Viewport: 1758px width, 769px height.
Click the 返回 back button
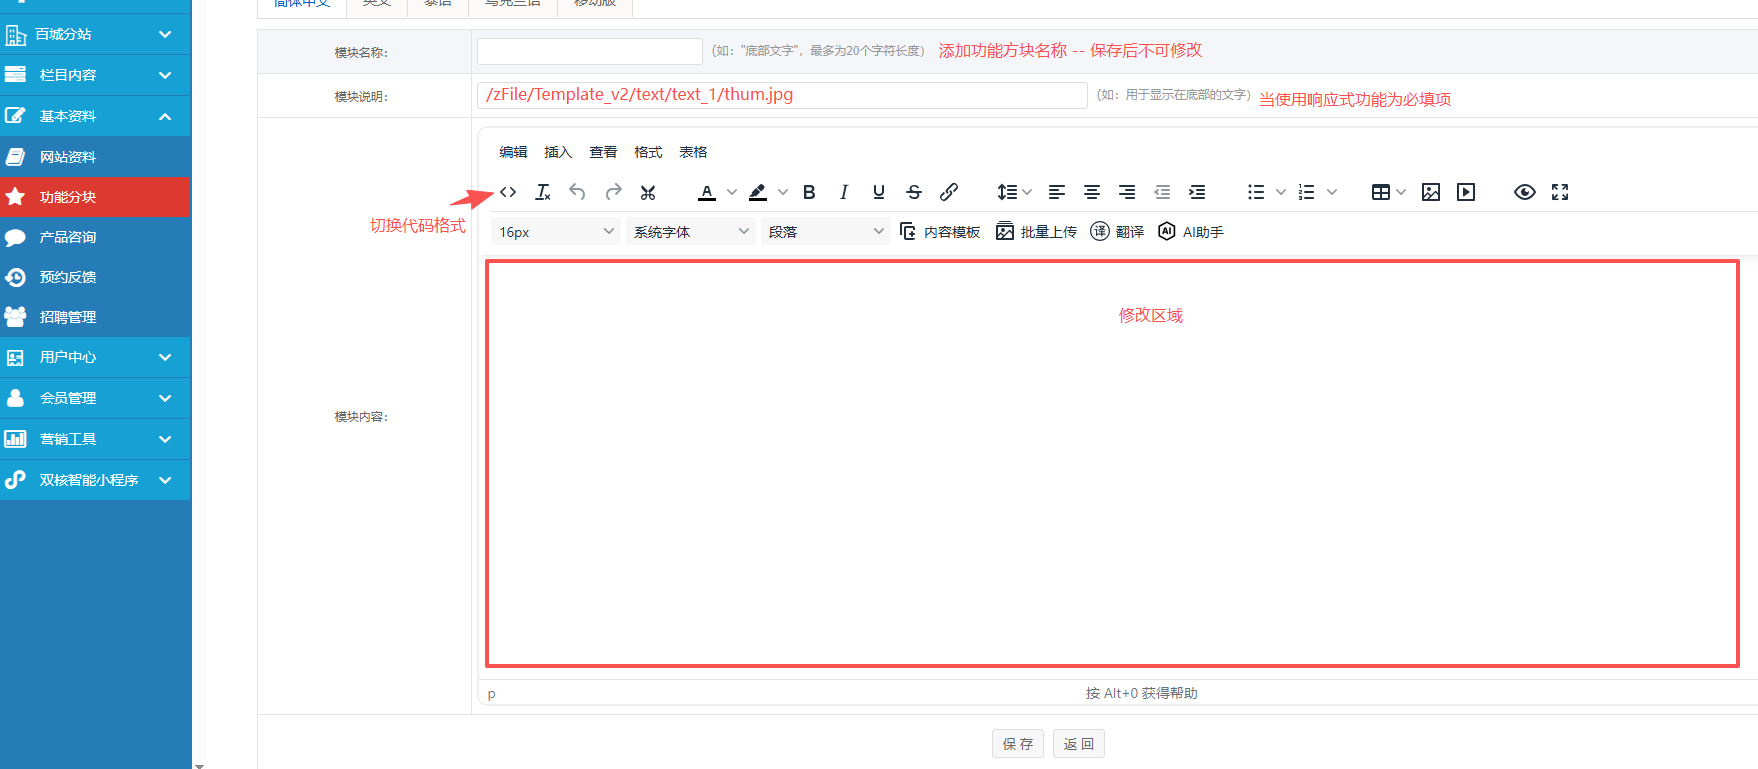[x=1079, y=744]
